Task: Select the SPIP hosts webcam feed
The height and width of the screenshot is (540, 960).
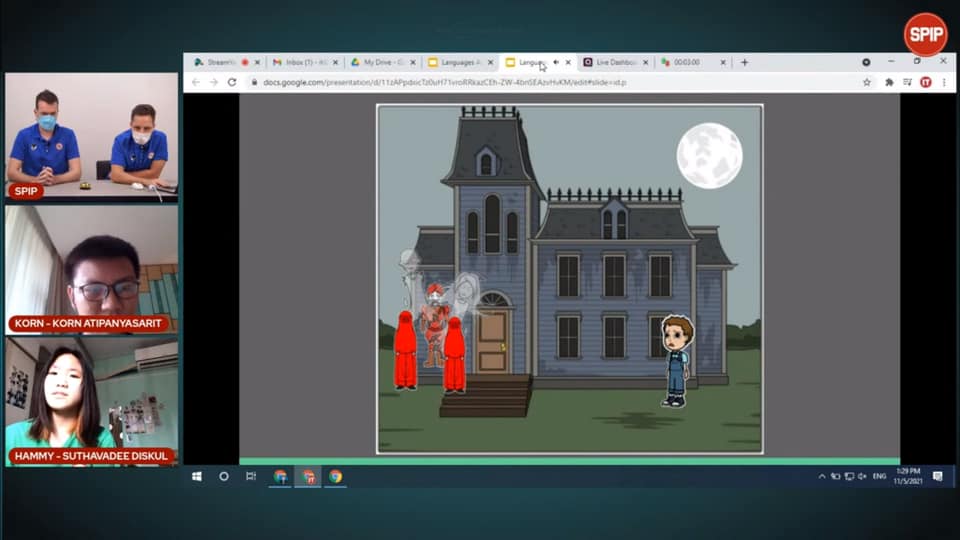Action: 92,137
